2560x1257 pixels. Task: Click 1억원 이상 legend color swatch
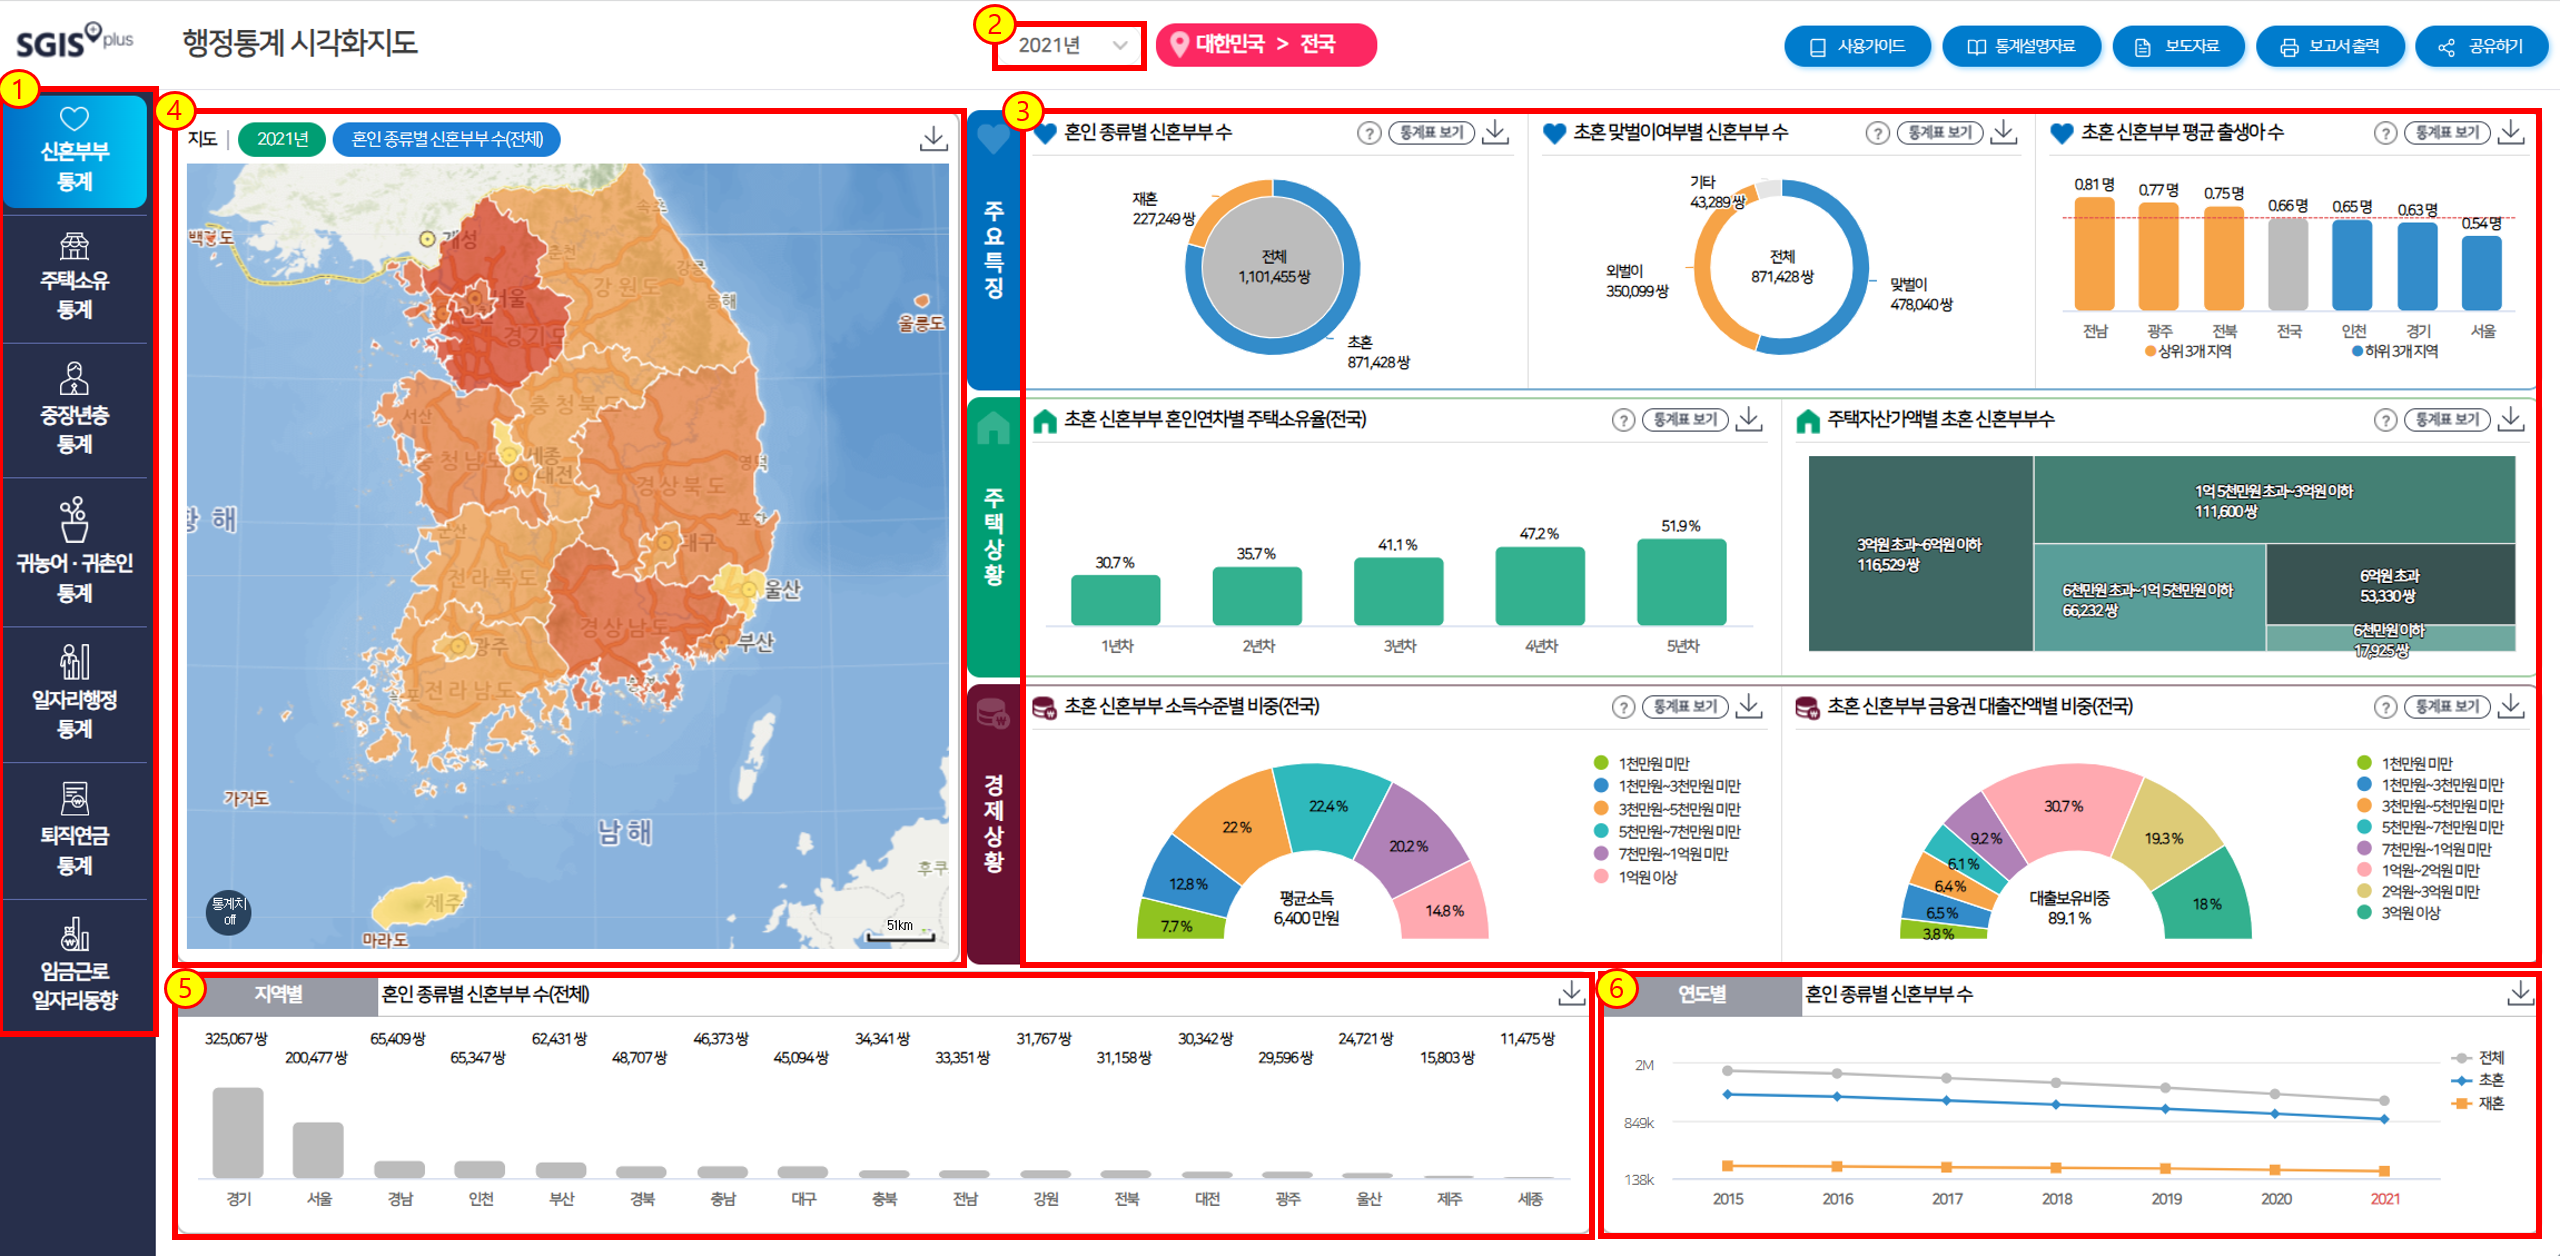point(1601,877)
